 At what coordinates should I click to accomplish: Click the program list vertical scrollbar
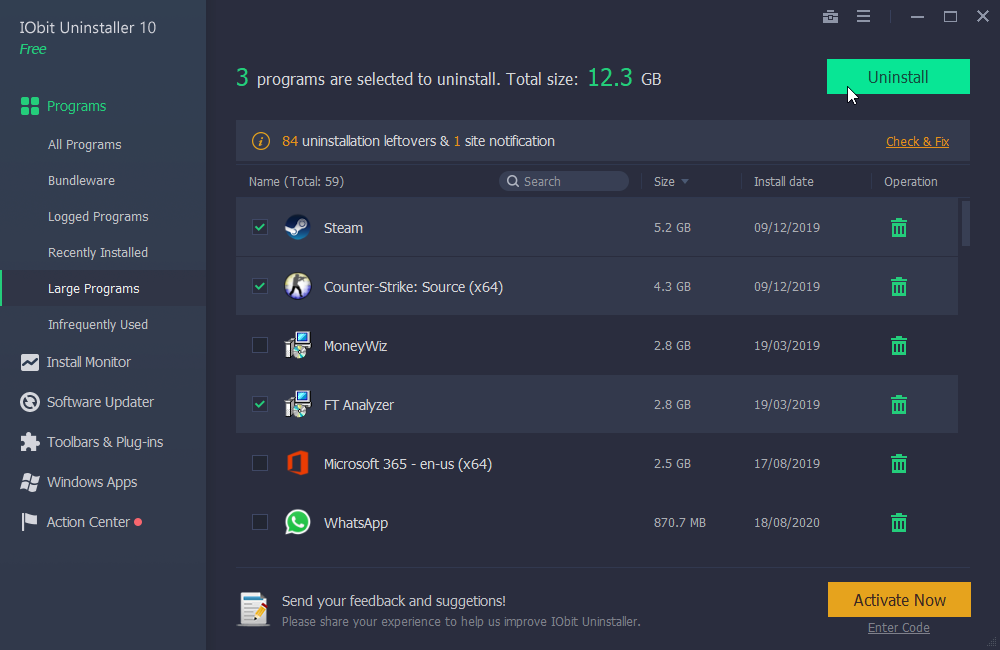click(x=966, y=223)
